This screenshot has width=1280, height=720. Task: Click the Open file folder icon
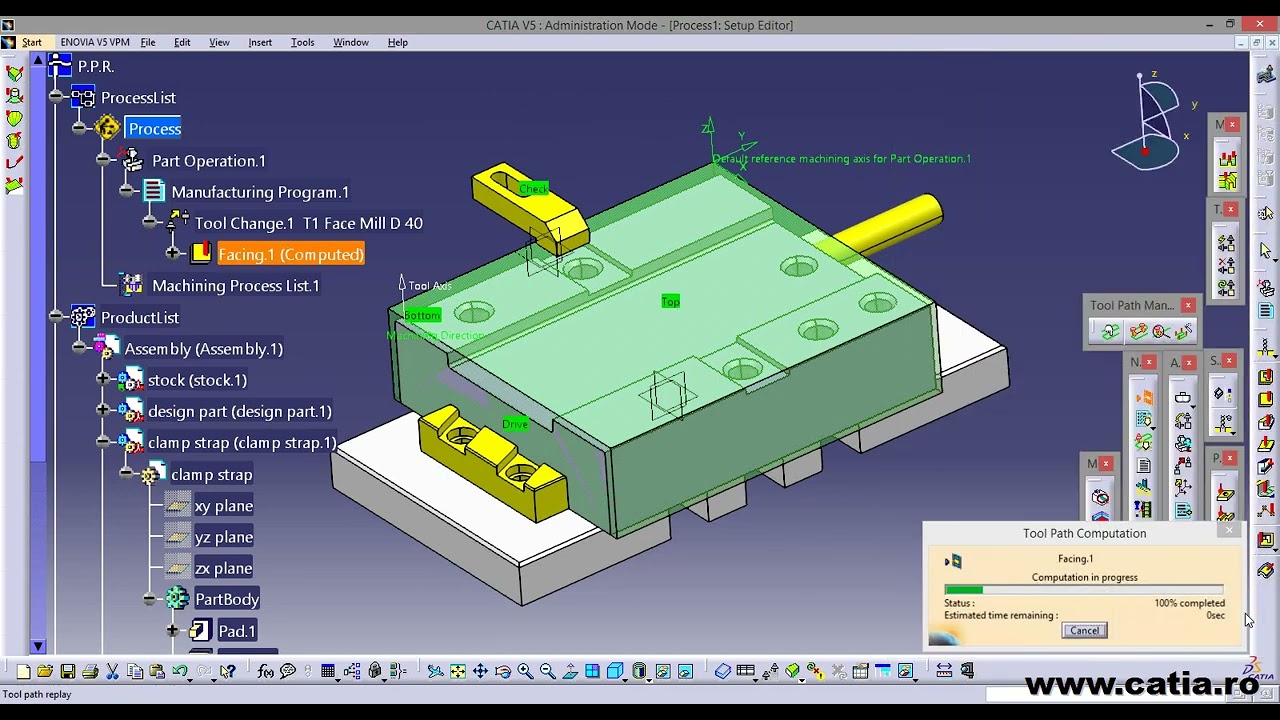(45, 672)
